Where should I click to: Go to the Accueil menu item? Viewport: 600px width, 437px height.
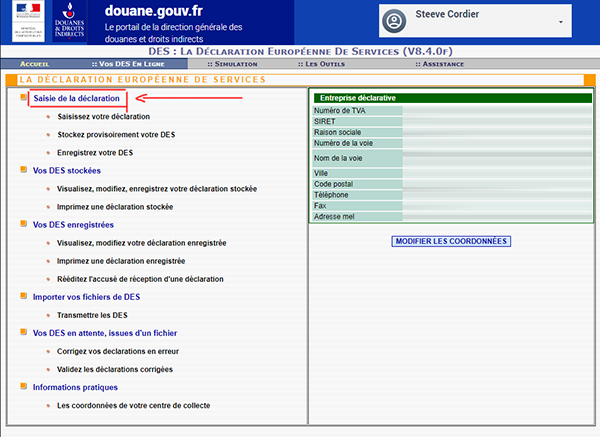tap(34, 64)
